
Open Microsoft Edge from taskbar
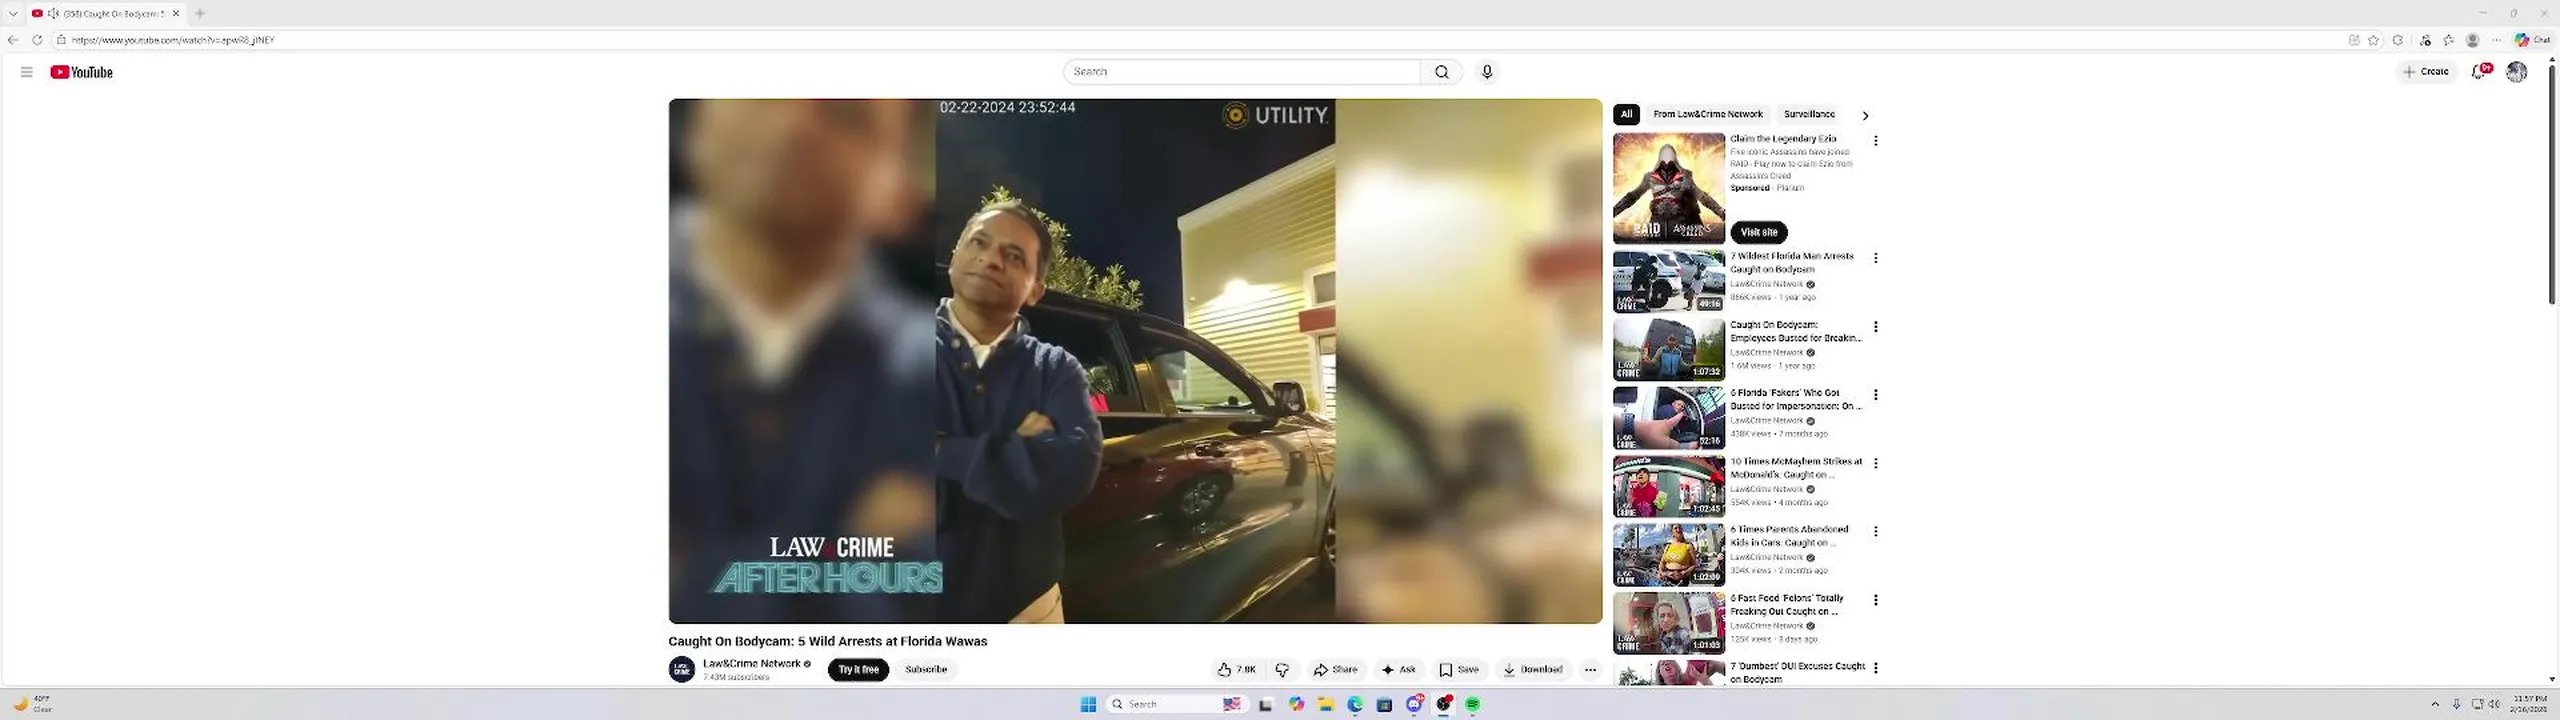(x=1355, y=704)
